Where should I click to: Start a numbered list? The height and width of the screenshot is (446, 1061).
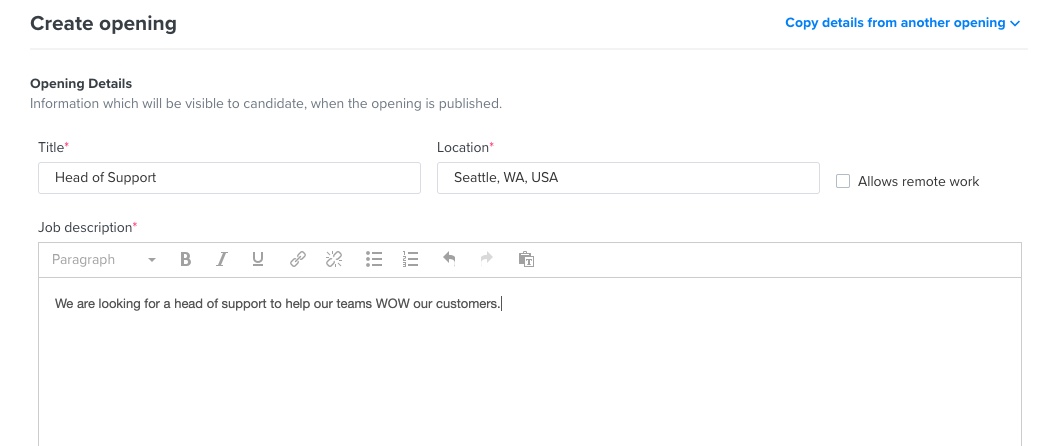coord(410,260)
